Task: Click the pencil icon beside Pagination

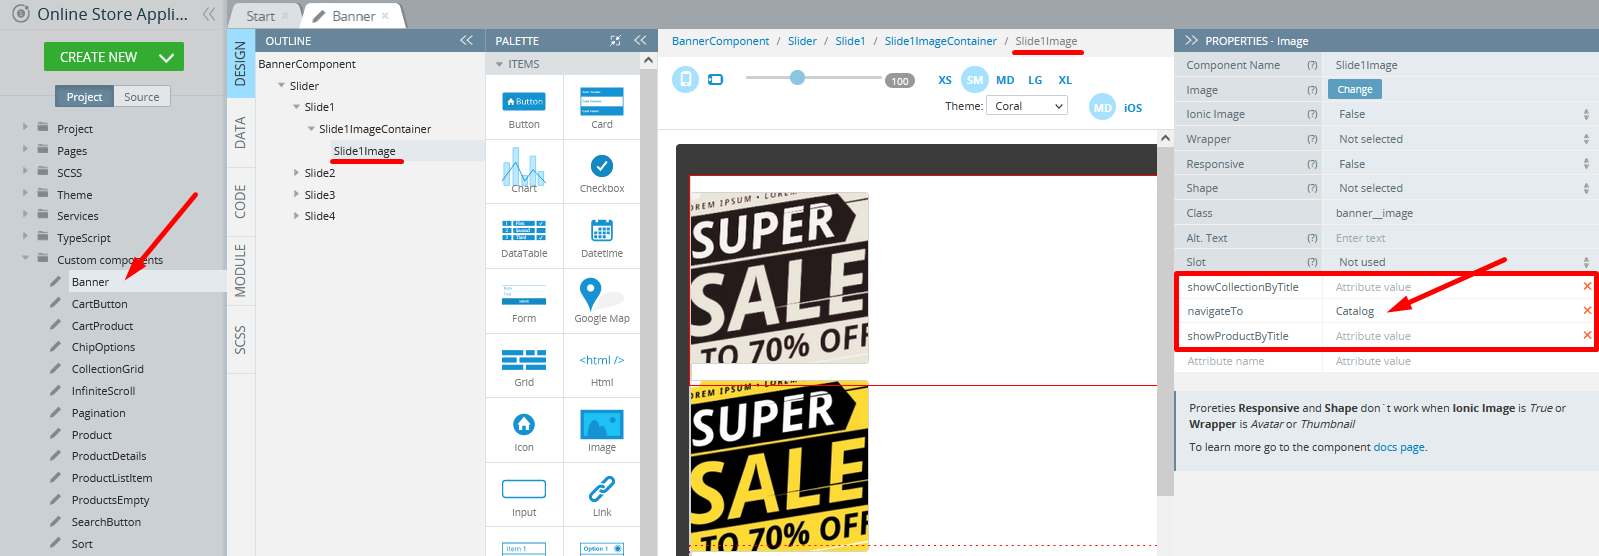Action: [56, 412]
